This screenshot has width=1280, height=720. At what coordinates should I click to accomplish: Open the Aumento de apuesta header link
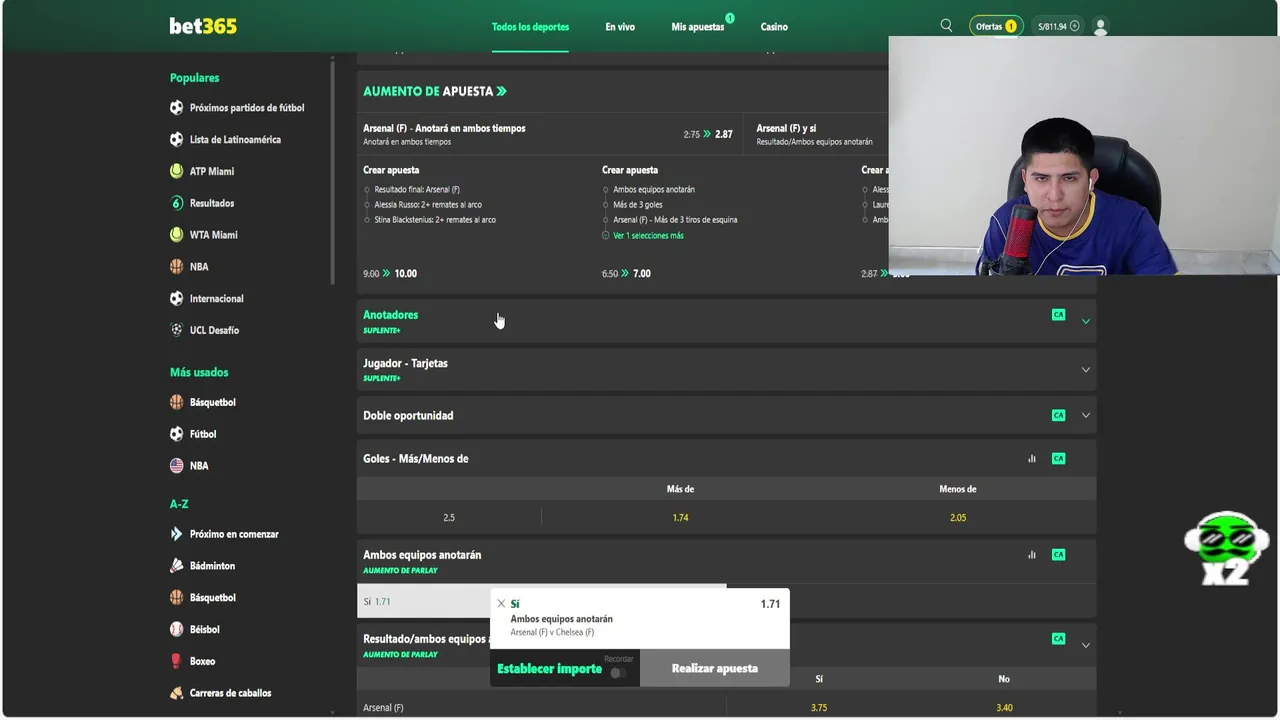click(435, 91)
